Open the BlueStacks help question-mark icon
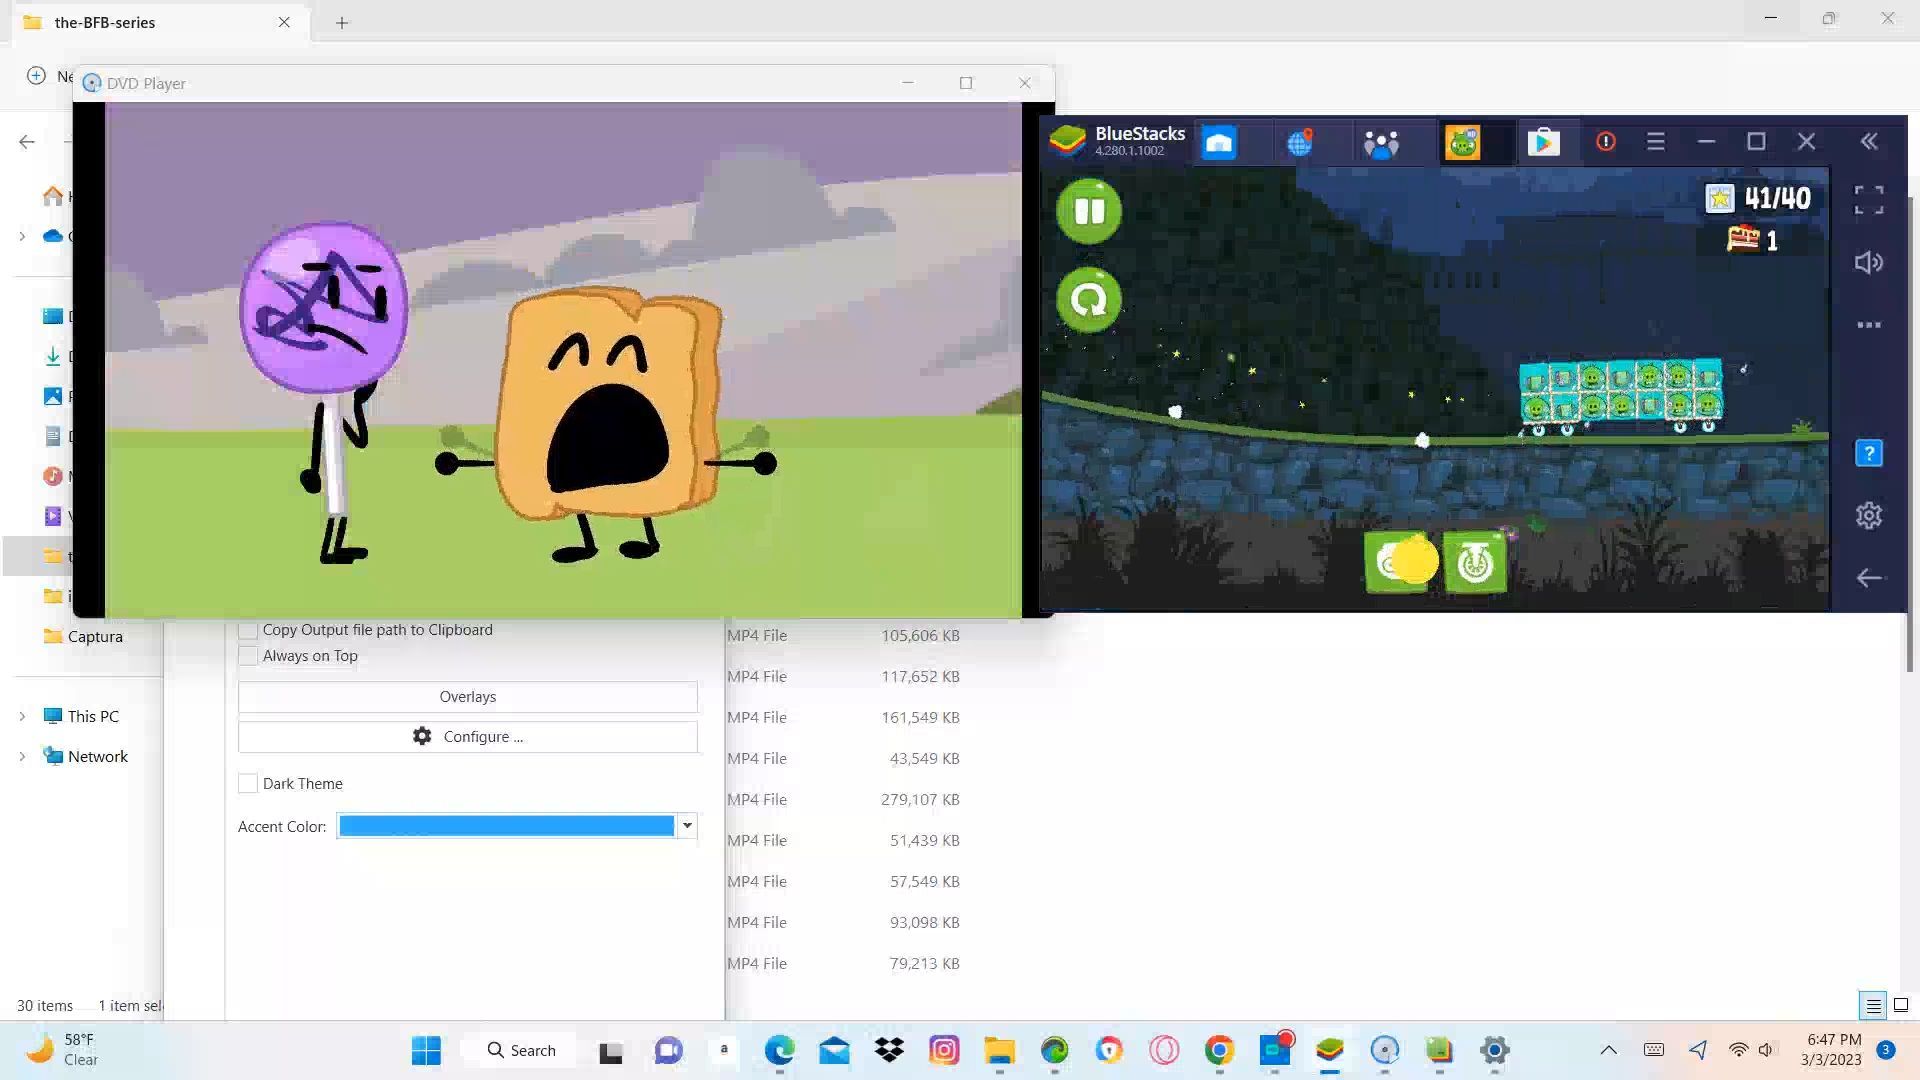Screen dimensions: 1920x1080 point(1869,453)
